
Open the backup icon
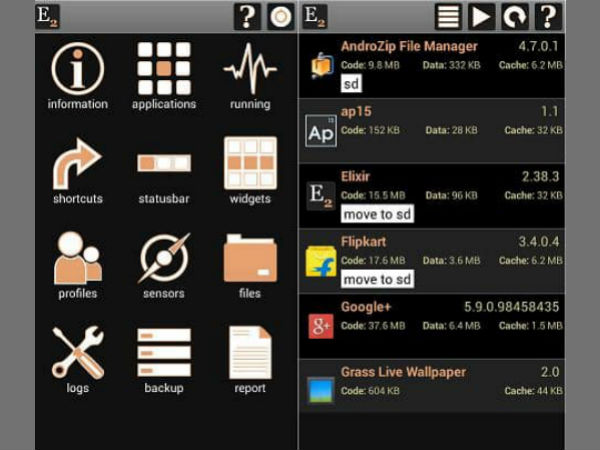(x=164, y=353)
